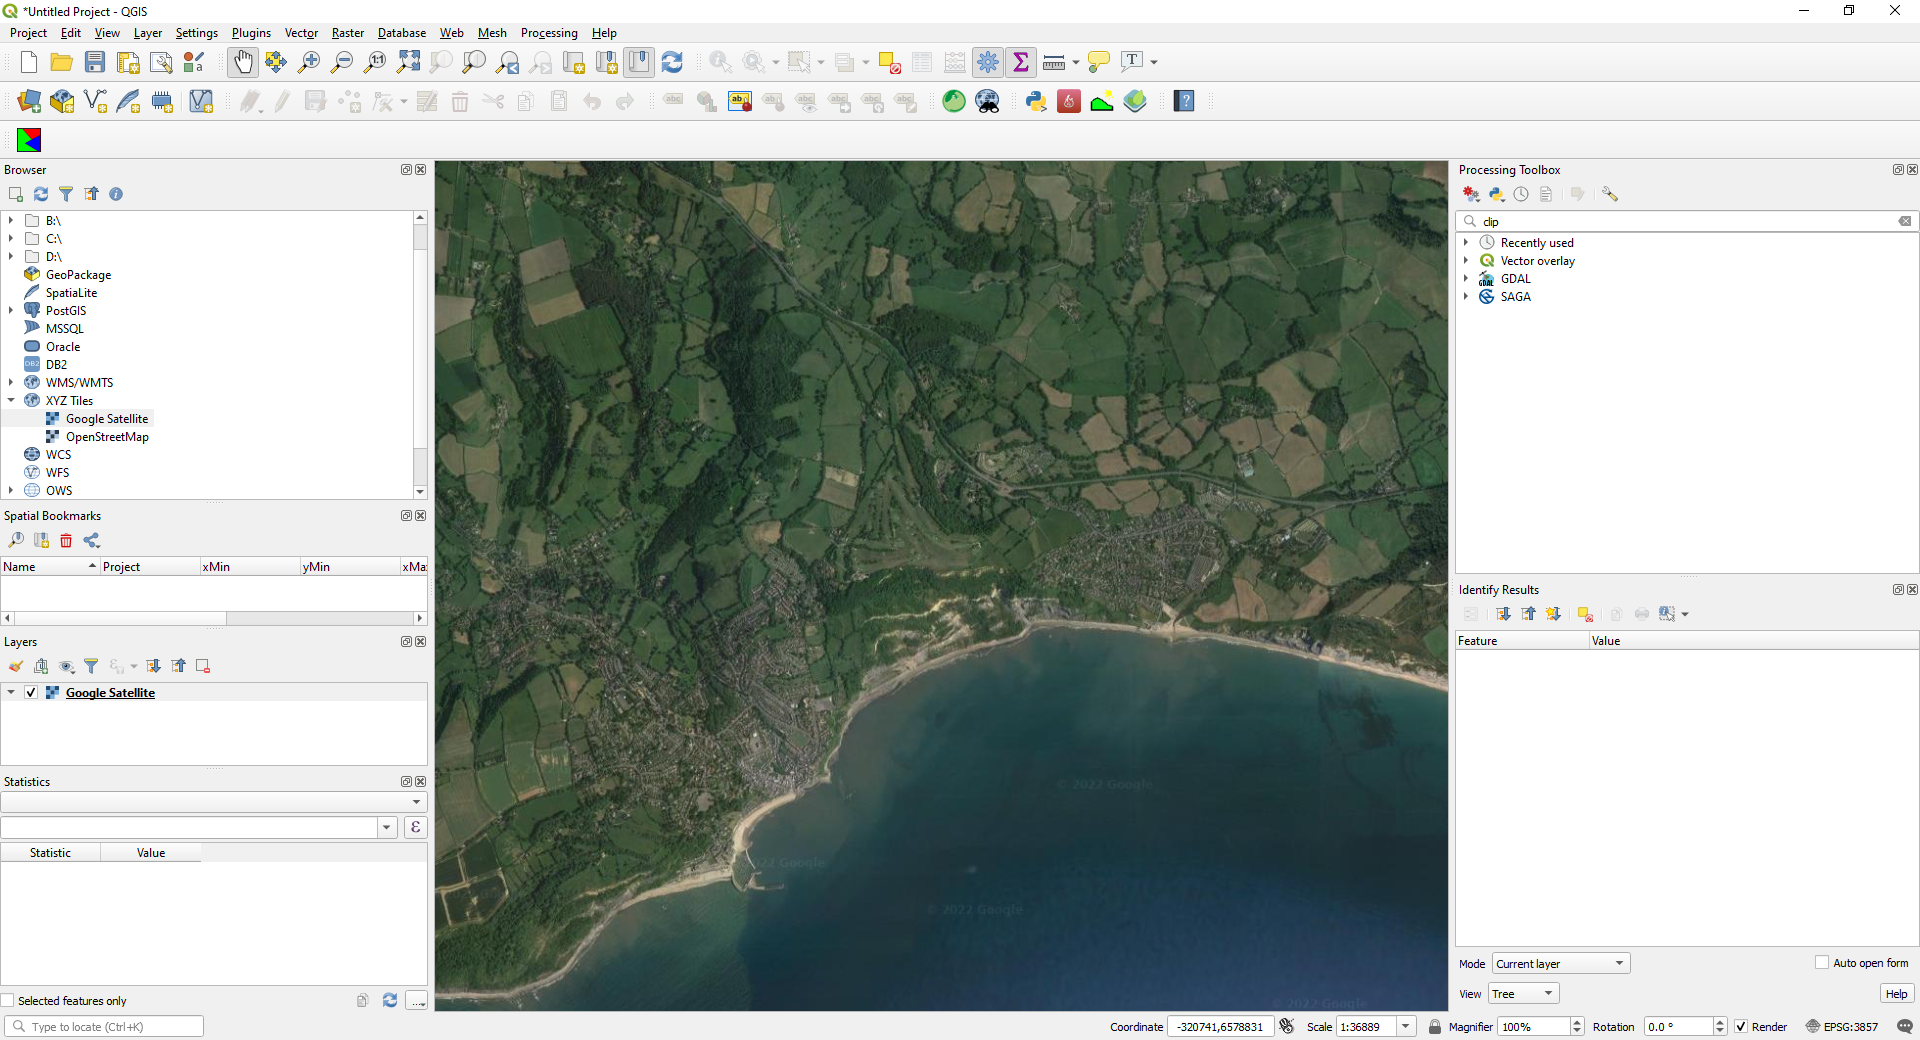This screenshot has height=1040, width=1920.
Task: Increase the Rotation value with up arrow
Action: tap(1720, 1022)
